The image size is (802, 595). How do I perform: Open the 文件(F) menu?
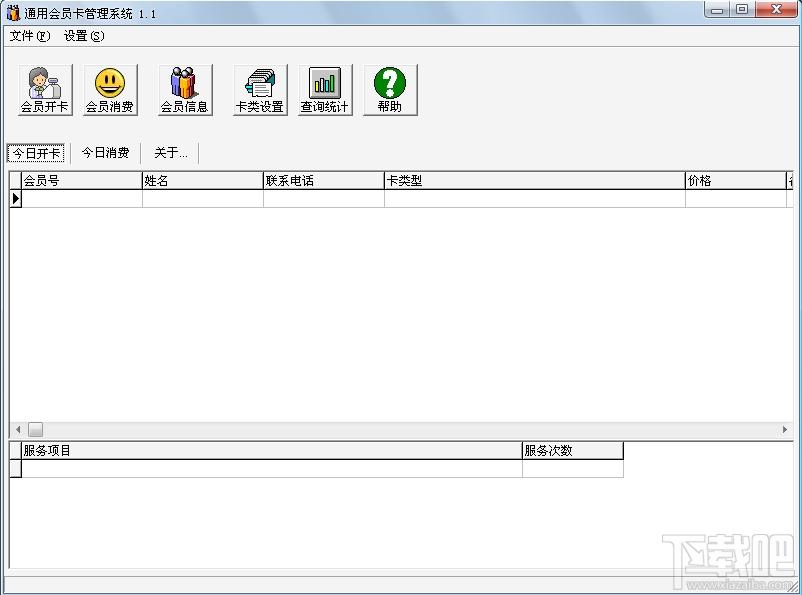point(30,36)
